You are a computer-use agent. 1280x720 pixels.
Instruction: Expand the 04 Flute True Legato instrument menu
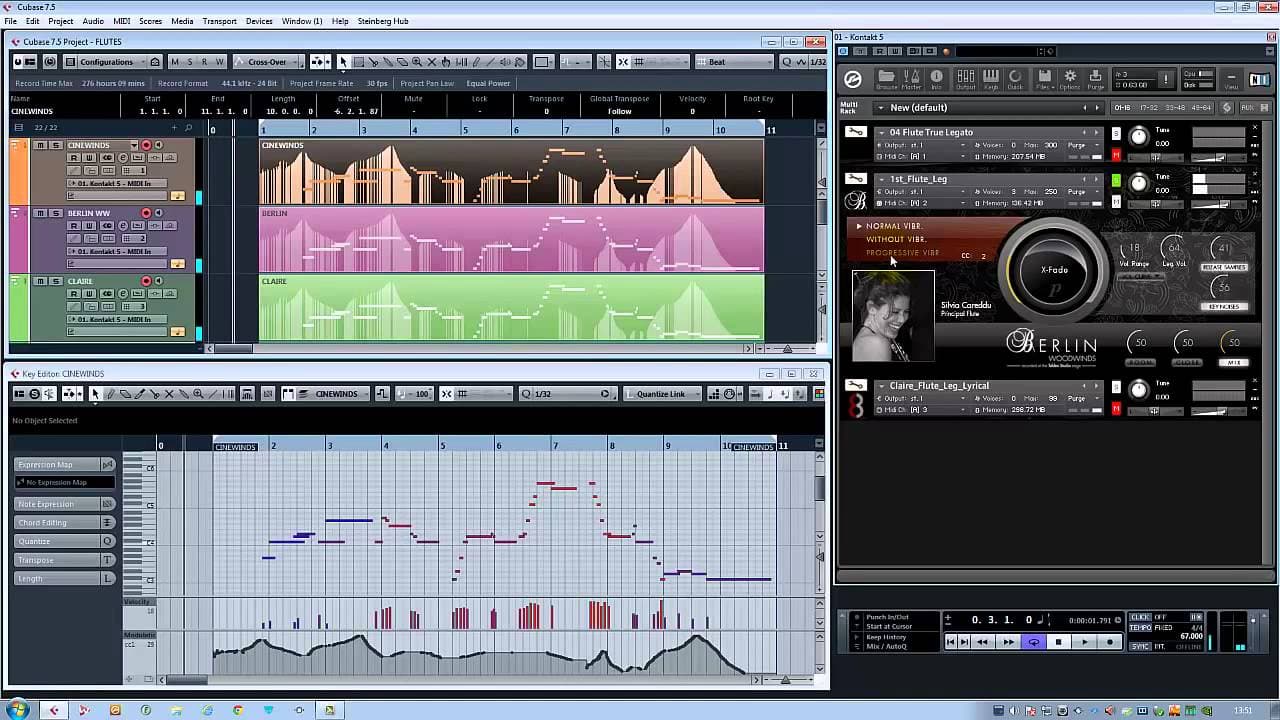click(x=881, y=132)
